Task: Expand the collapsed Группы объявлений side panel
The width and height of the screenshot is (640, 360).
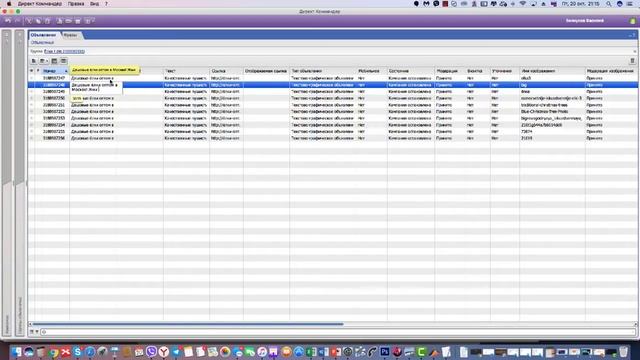Action: (x=20, y=183)
